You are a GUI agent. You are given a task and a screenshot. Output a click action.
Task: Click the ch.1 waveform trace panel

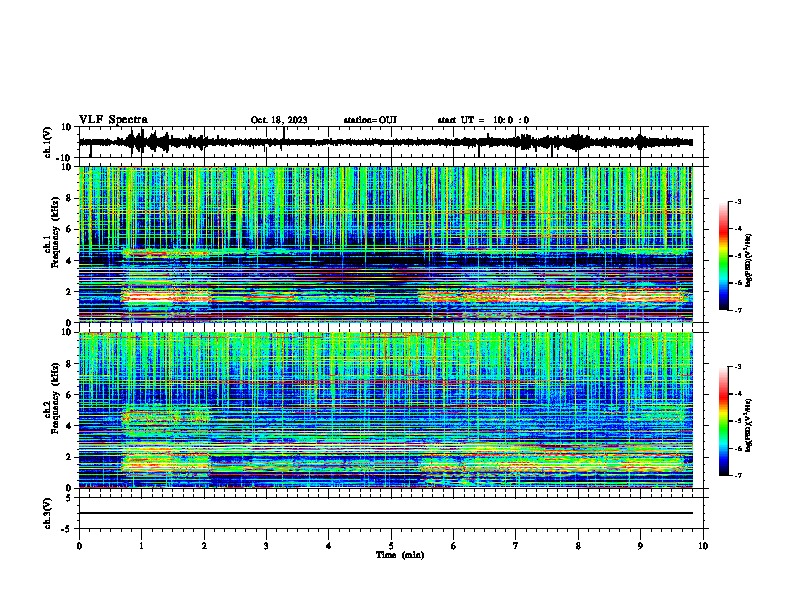coord(391,142)
